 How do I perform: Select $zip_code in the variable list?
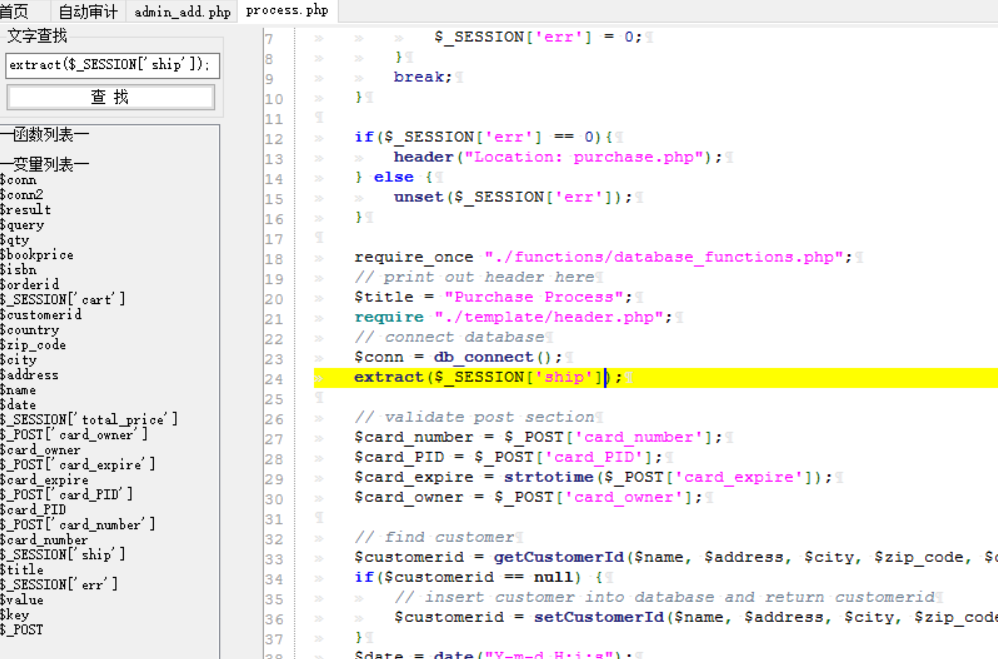[33, 345]
